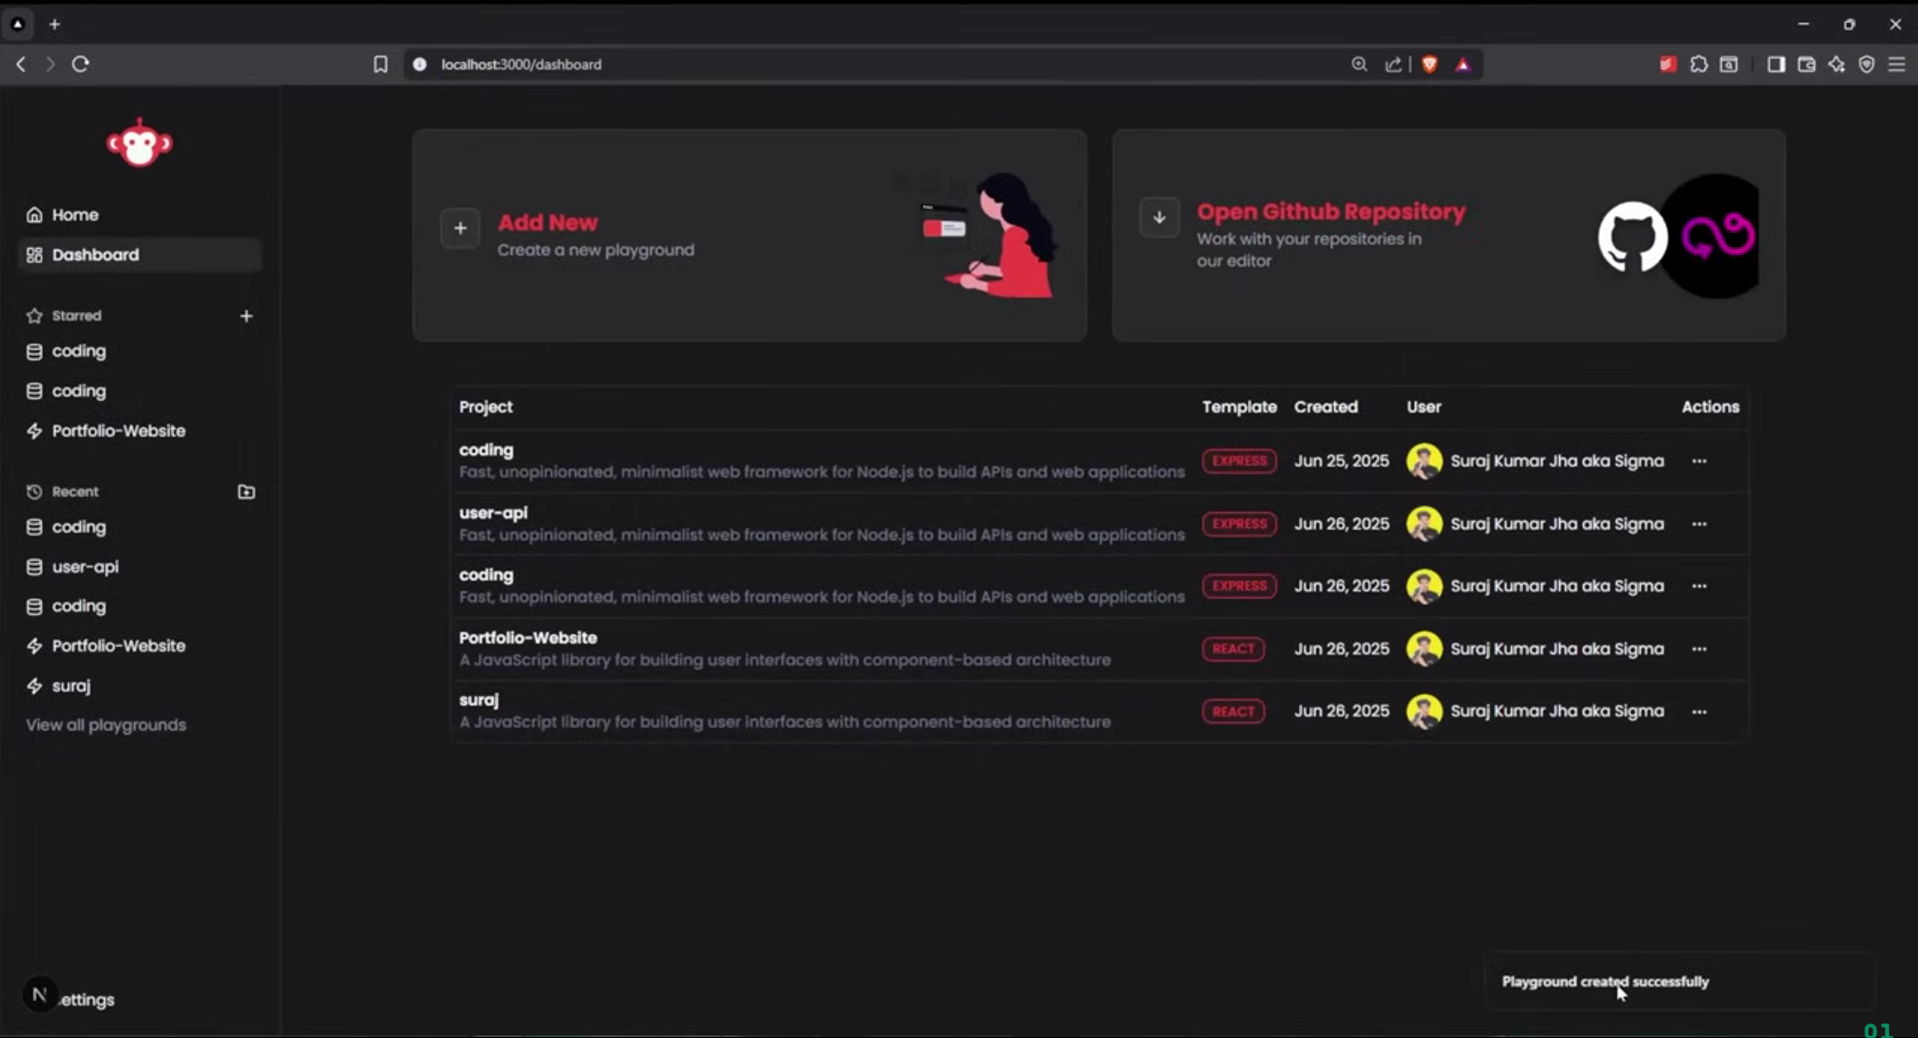1918x1038 pixels.
Task: Click the red extension icon in the toolbar
Action: tap(1668, 64)
